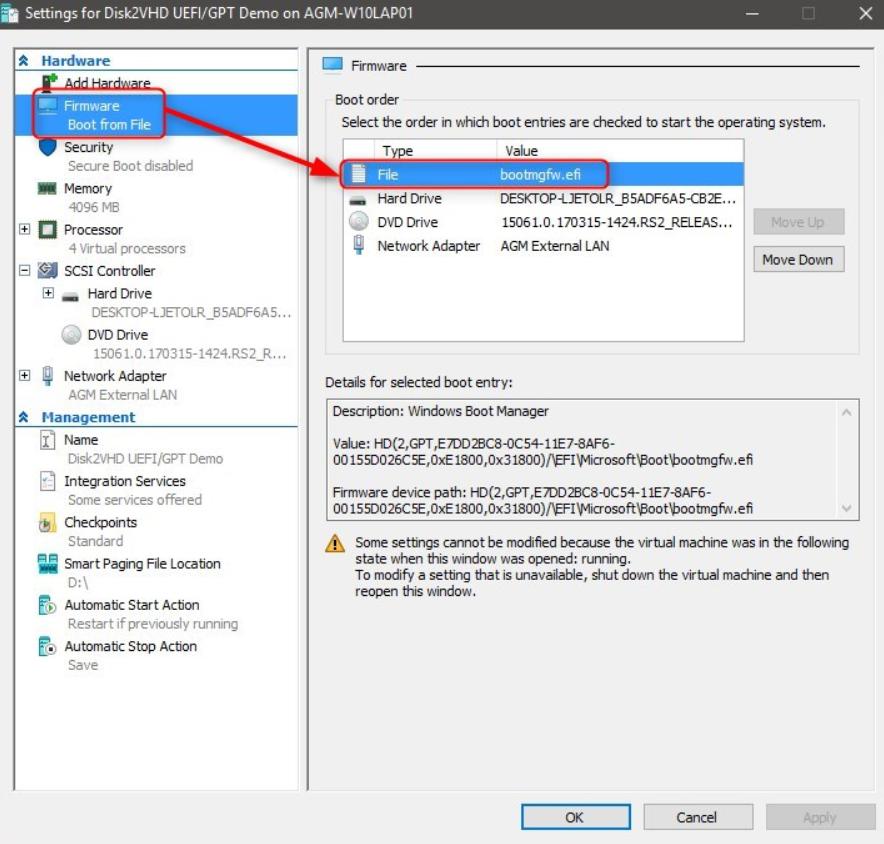Open Smart Paging File Location settings
884x844 pixels.
142,563
